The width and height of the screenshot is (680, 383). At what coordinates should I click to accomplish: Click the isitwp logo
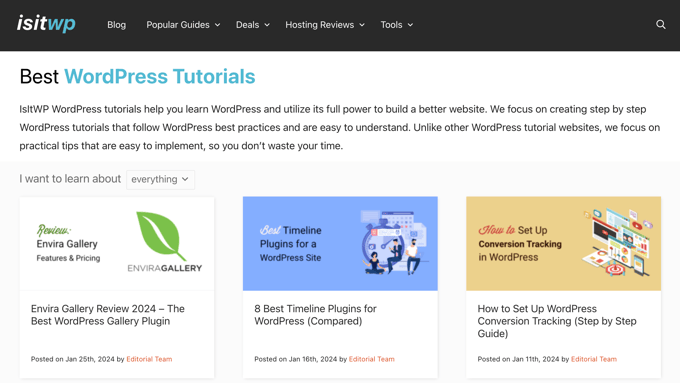point(46,23)
